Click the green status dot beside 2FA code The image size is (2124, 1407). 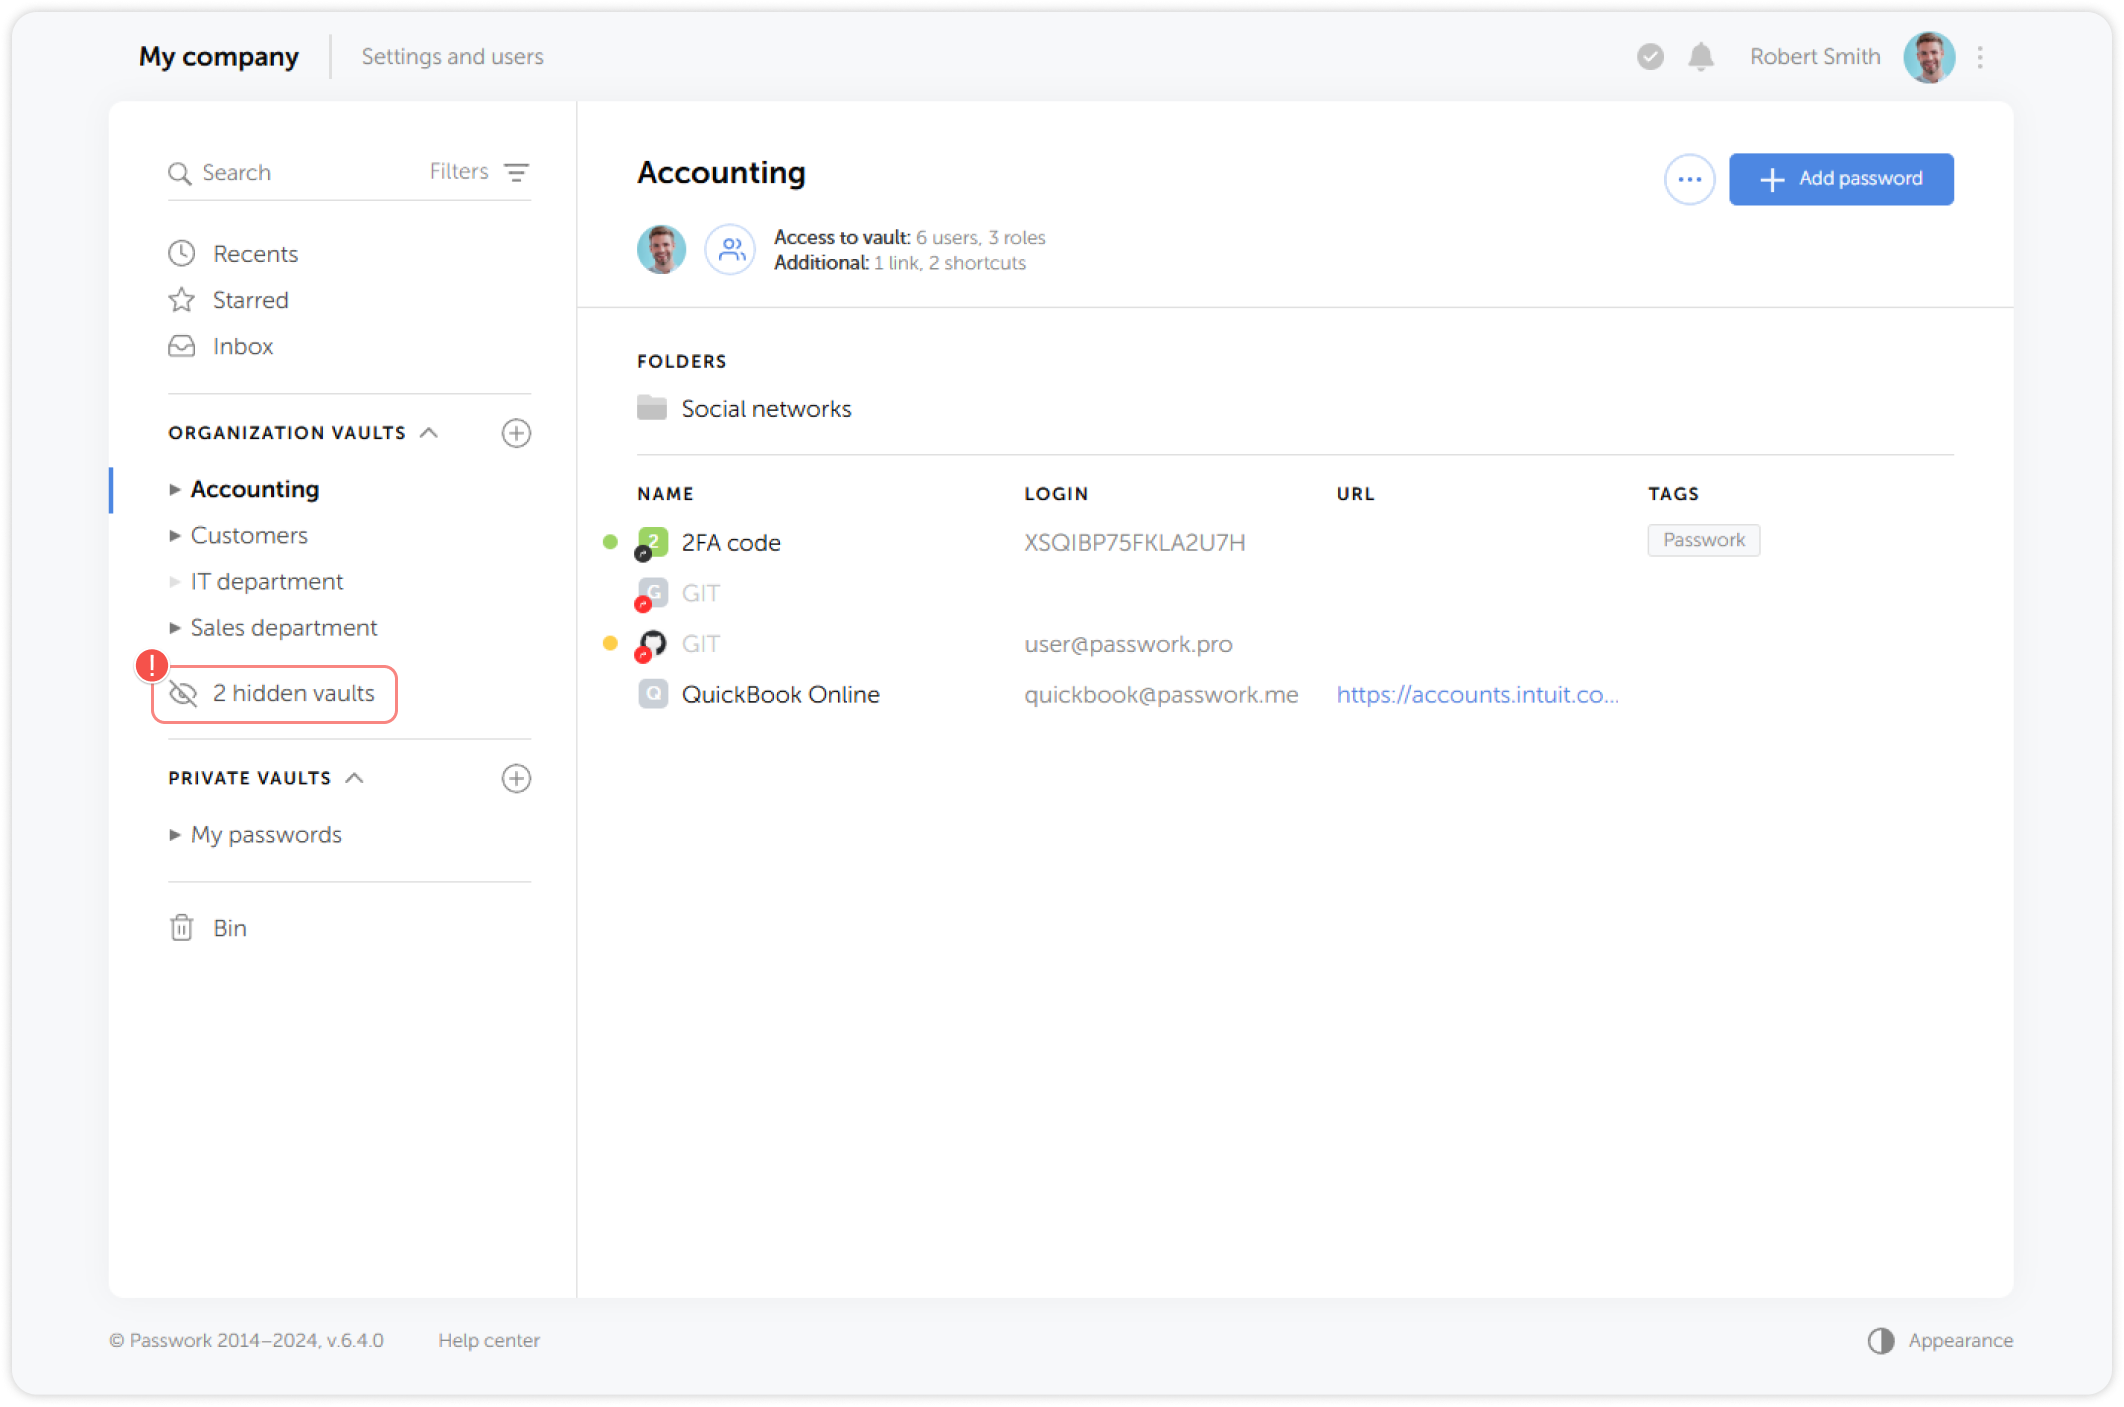(x=611, y=542)
